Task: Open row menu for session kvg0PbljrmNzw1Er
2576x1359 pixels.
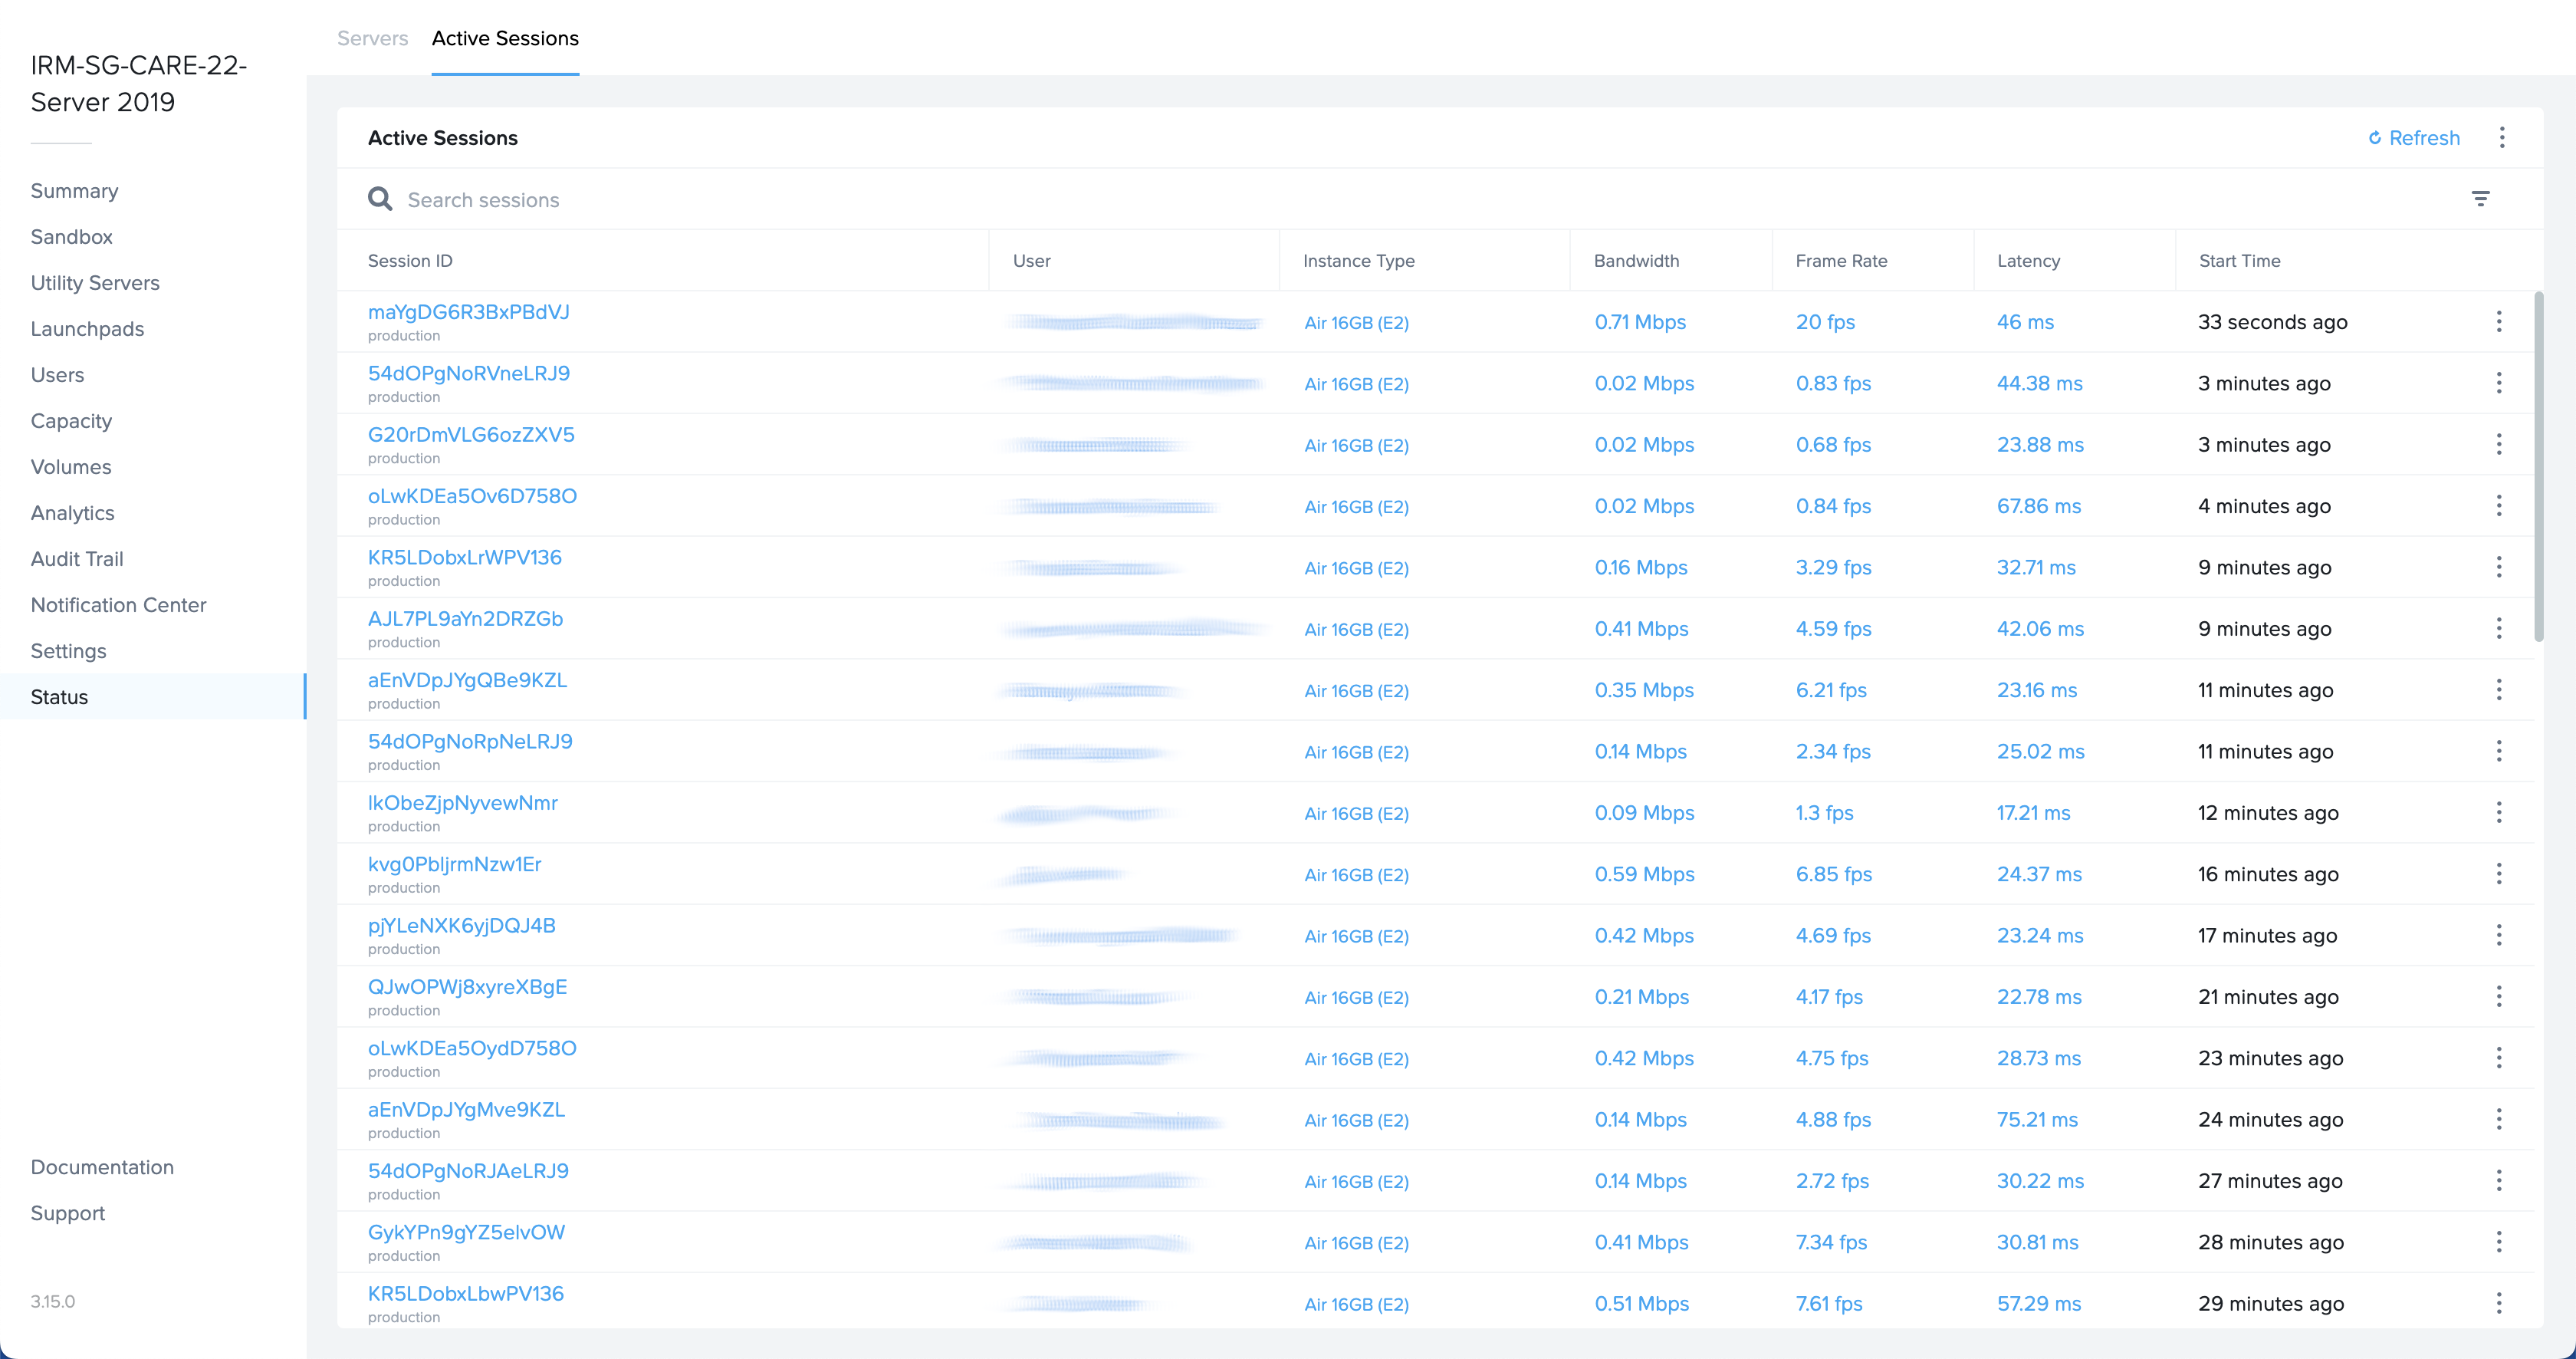Action: click(2498, 874)
